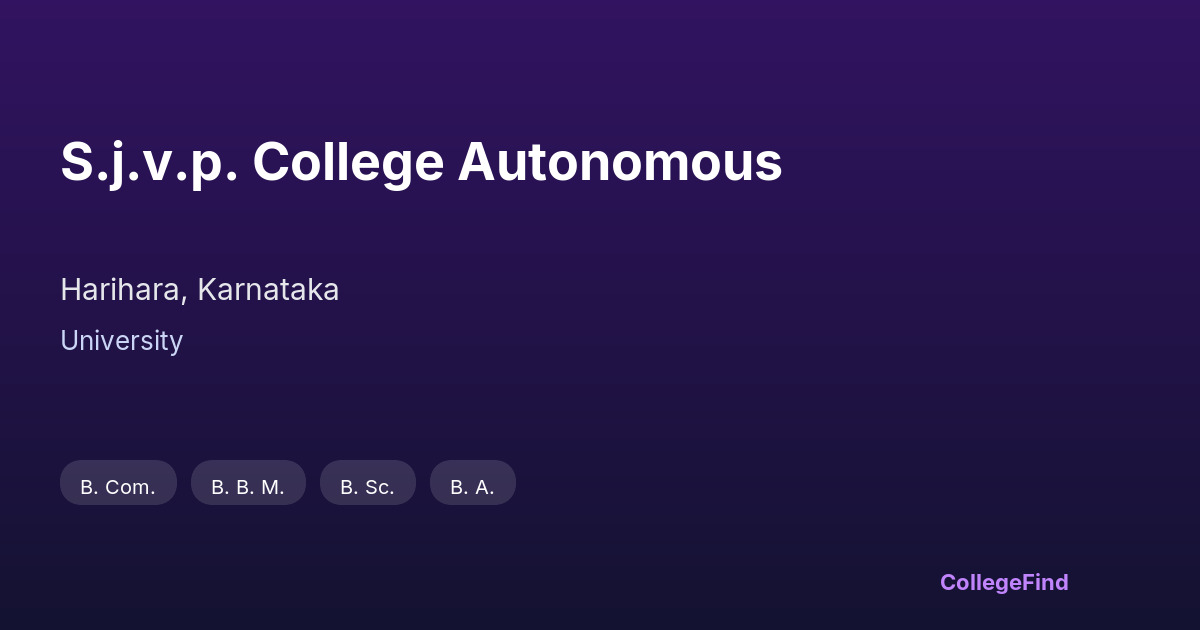Click the word College in the heading
The width and height of the screenshot is (1200, 630).
point(347,162)
